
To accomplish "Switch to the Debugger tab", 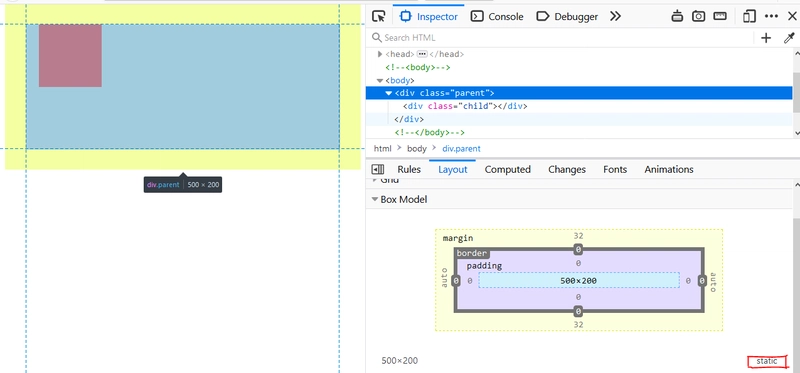I will (567, 16).
